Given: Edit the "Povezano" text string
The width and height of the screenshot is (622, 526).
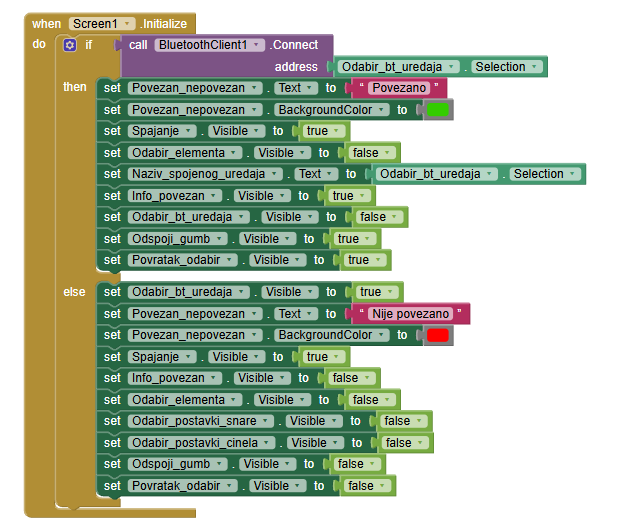Looking at the screenshot, I should point(400,89).
